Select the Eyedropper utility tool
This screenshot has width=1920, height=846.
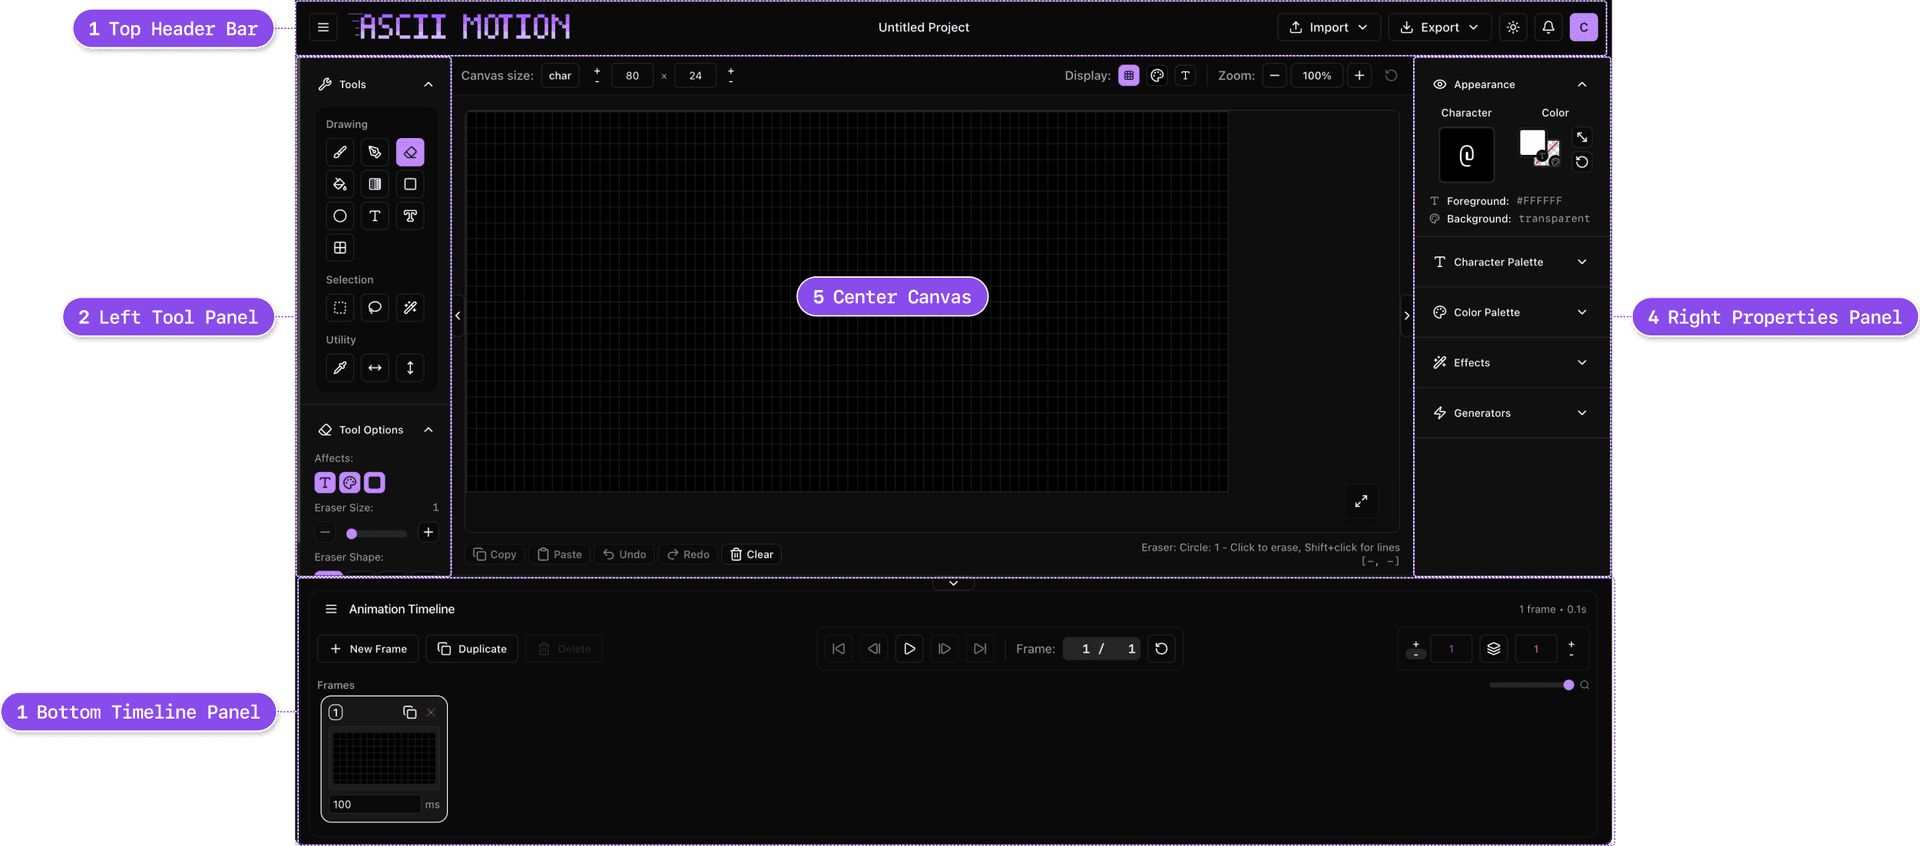pyautogui.click(x=340, y=368)
